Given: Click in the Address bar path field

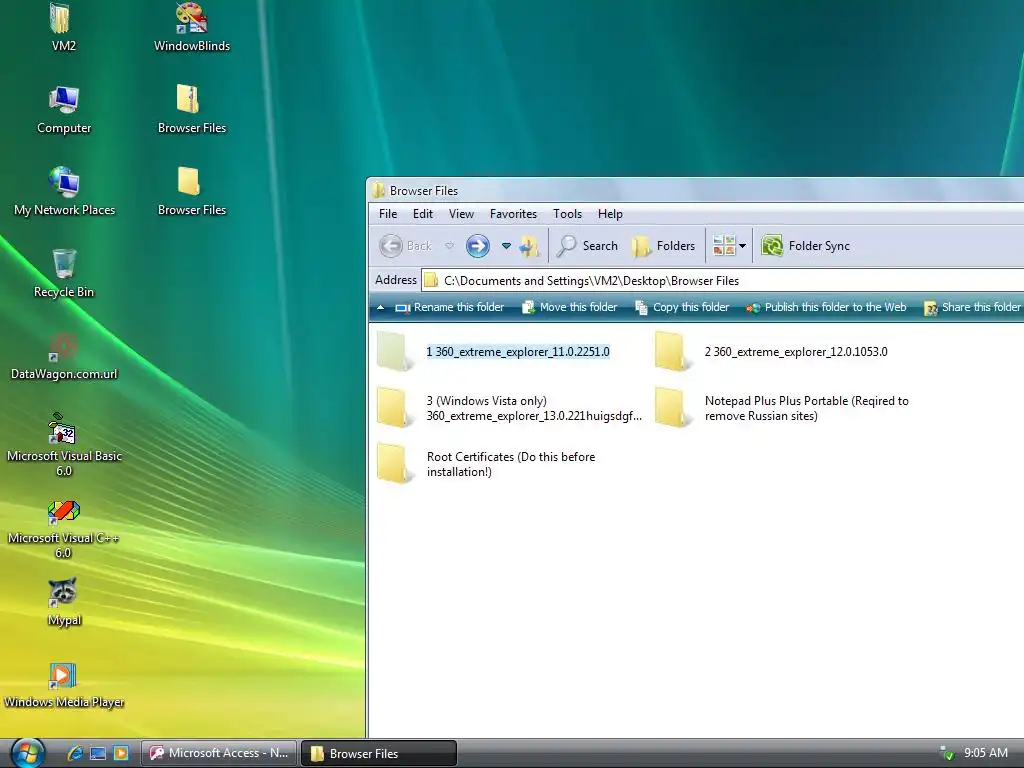Looking at the screenshot, I should [x=722, y=281].
